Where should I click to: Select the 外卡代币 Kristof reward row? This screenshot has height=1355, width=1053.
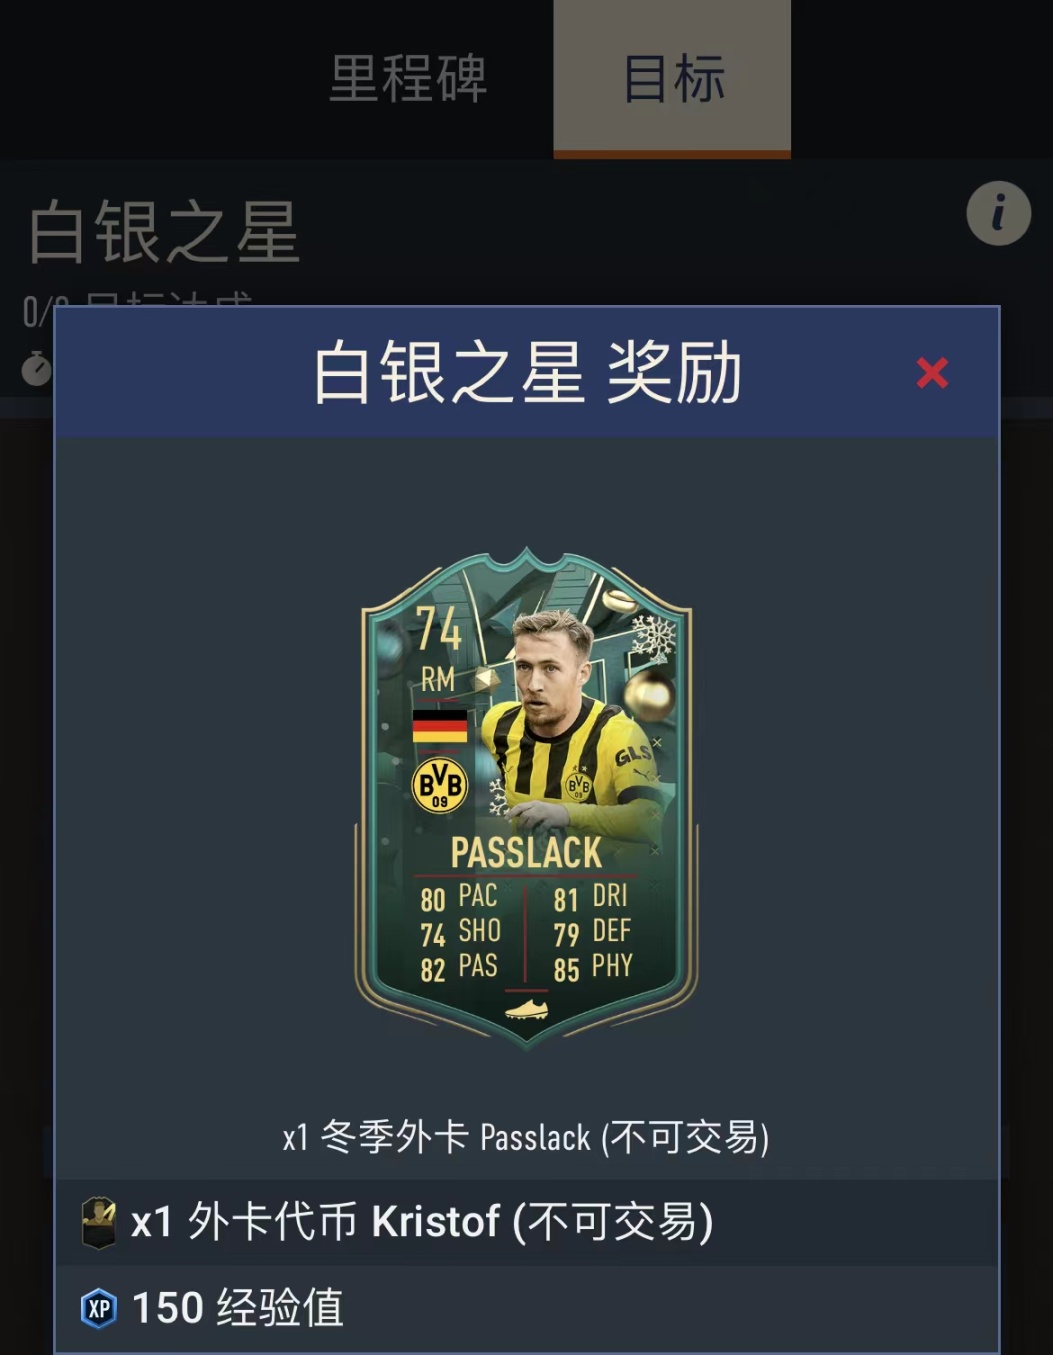click(527, 1222)
